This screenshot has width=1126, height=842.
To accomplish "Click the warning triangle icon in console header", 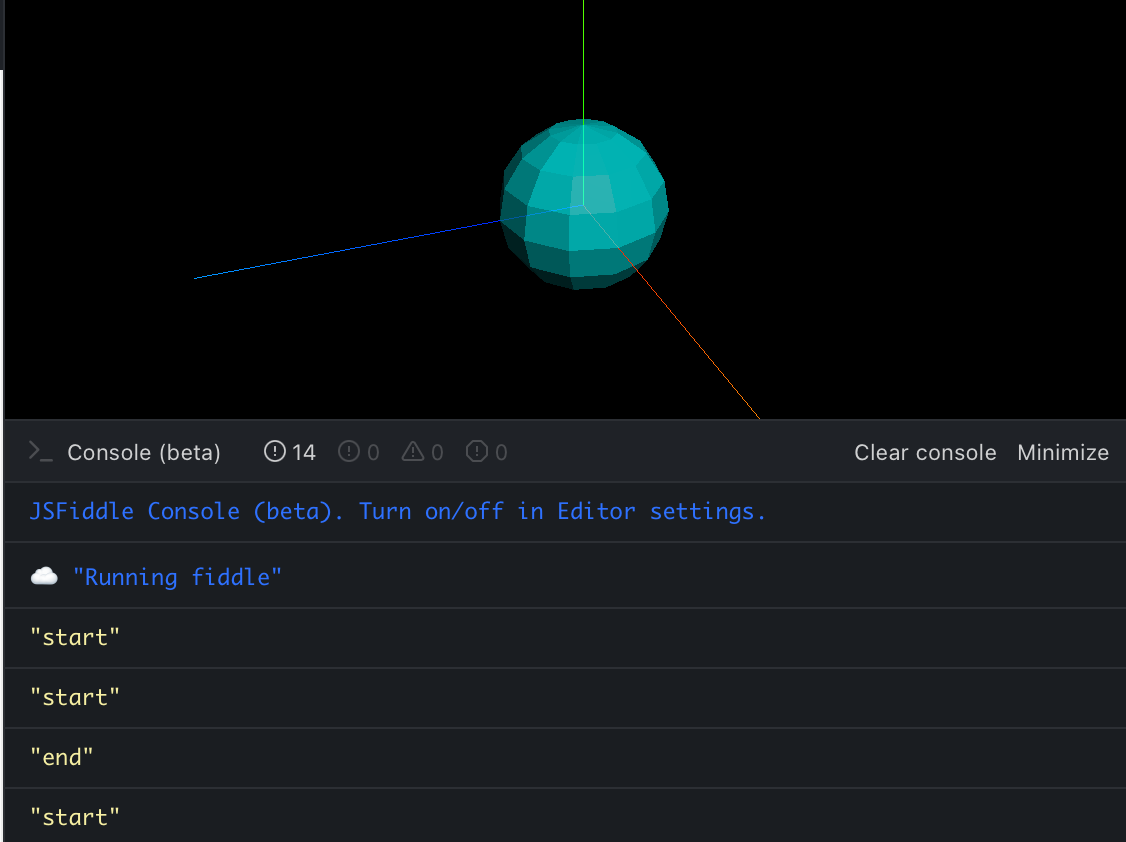I will [415, 451].
